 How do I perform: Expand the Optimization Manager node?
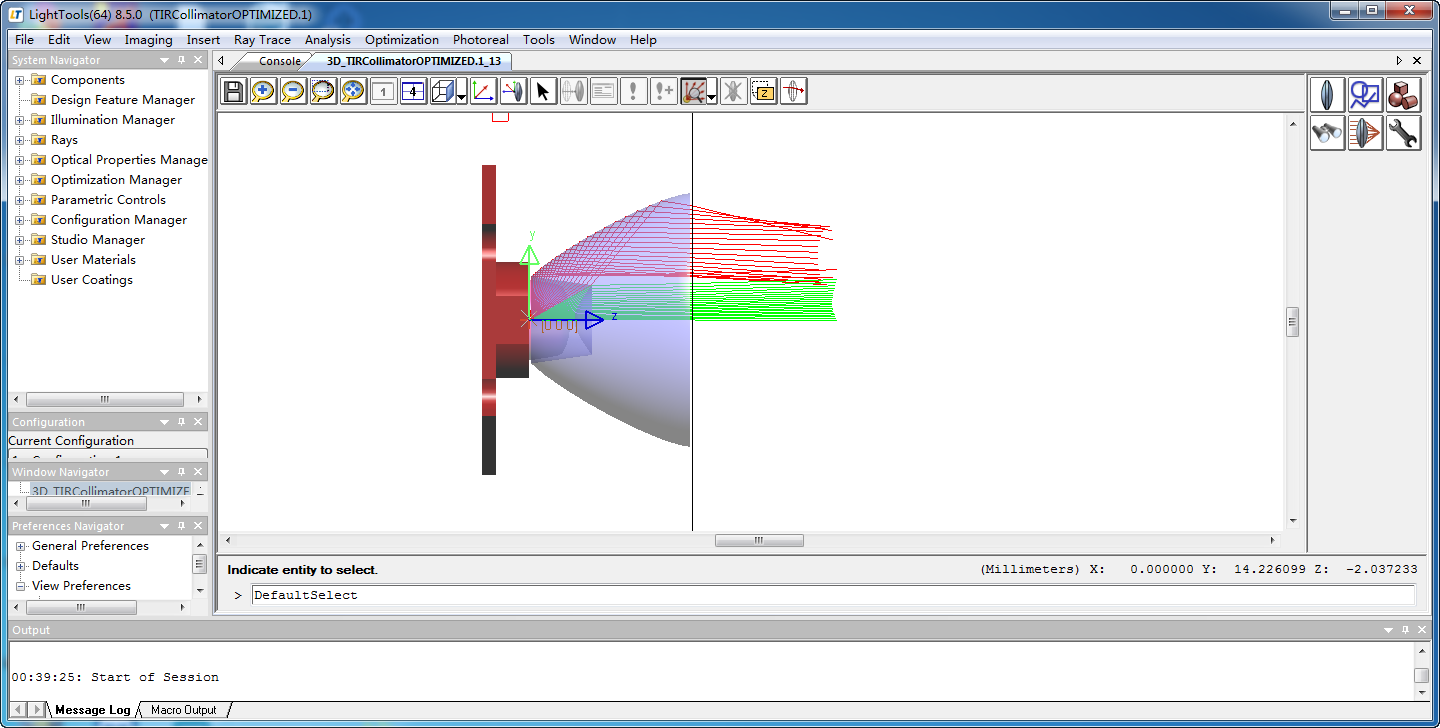pyautogui.click(x=19, y=180)
